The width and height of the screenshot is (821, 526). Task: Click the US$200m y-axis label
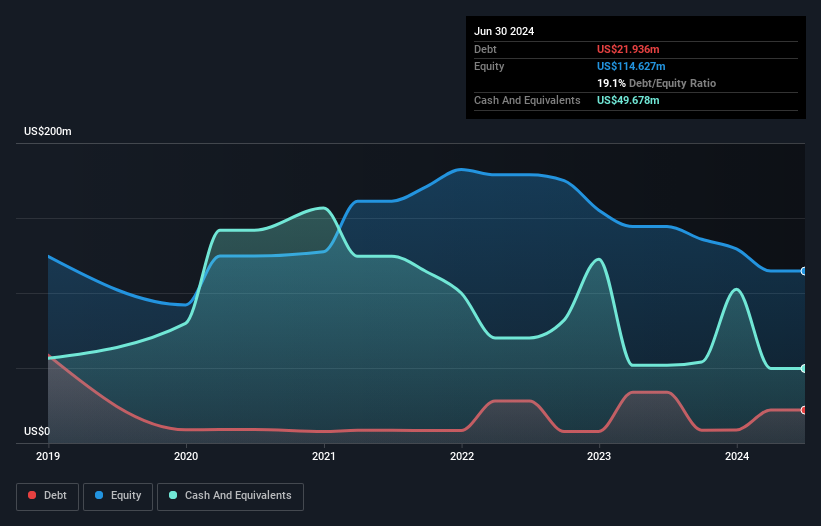[48, 131]
